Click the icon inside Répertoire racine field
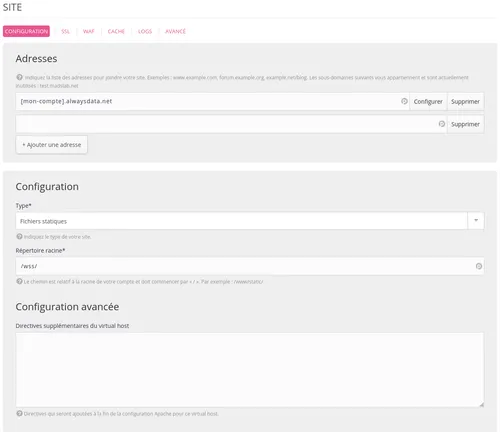 [x=479, y=266]
